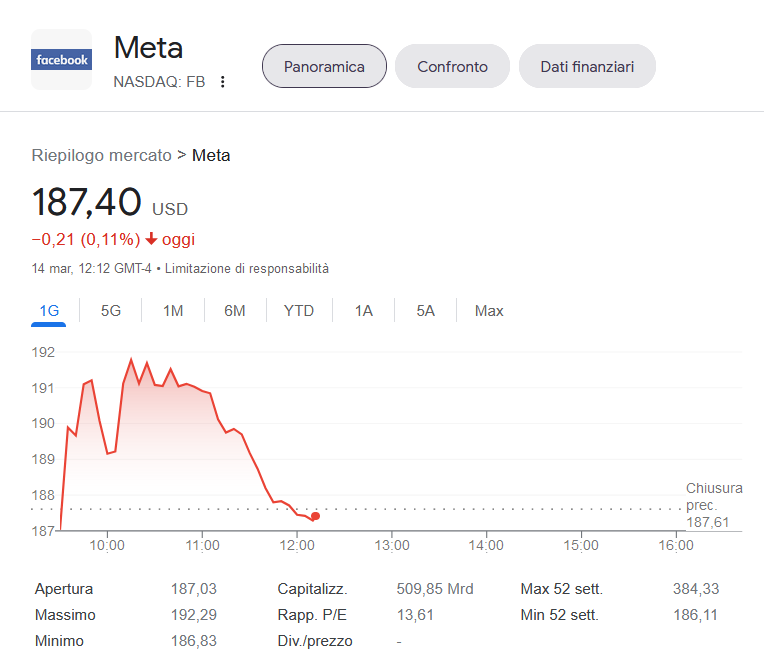Select the Panoramica tab
Viewport: 764px width, 665px height.
click(325, 66)
